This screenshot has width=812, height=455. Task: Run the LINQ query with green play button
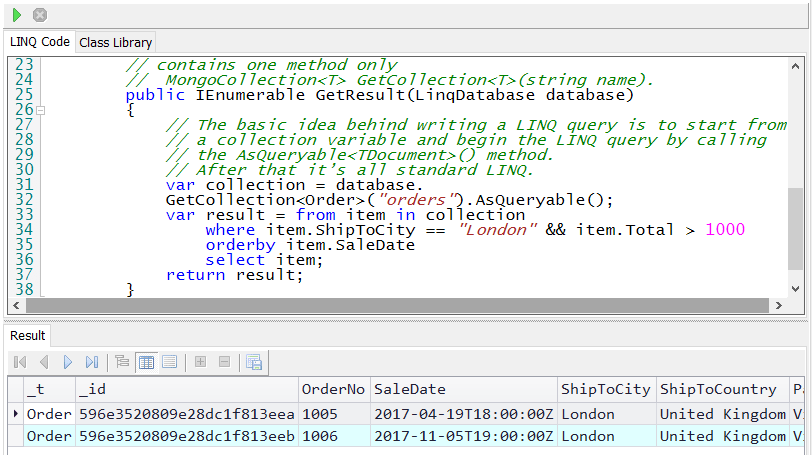17,15
